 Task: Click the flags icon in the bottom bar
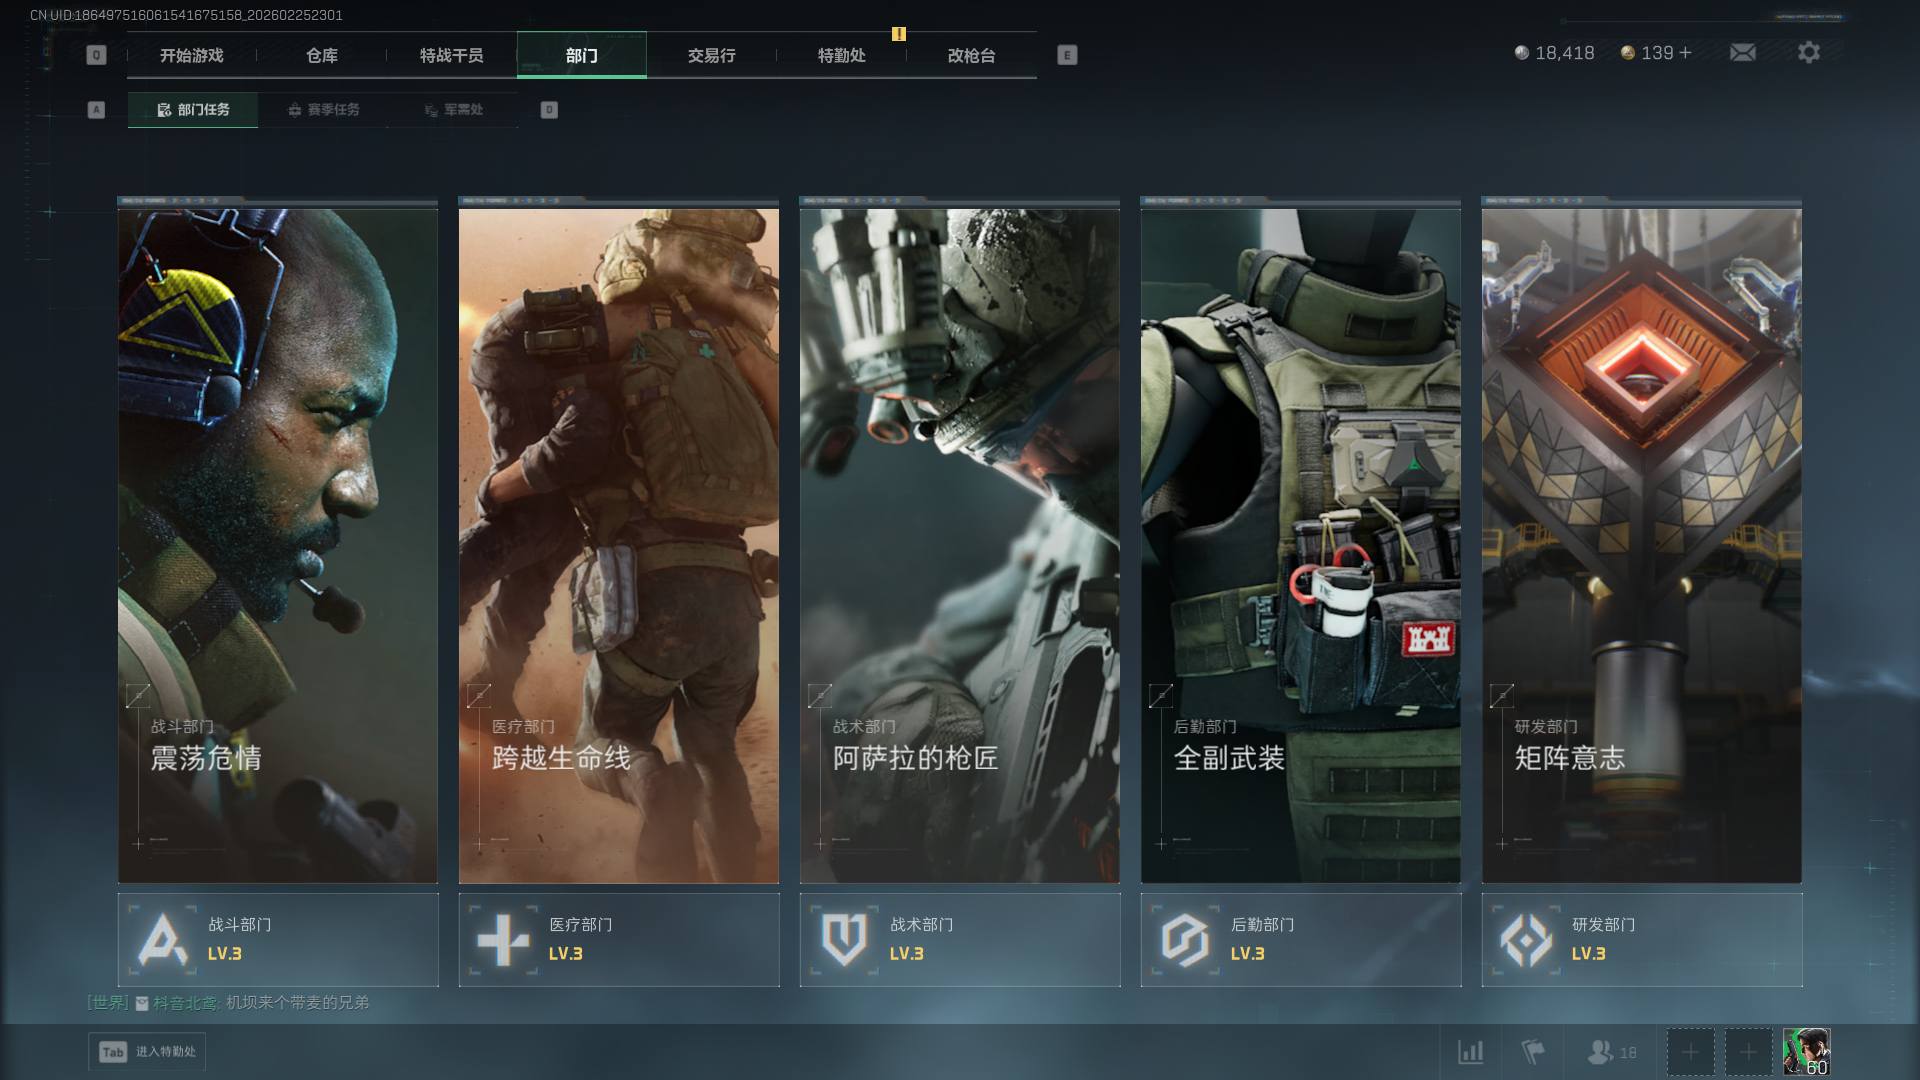[x=1532, y=1052]
